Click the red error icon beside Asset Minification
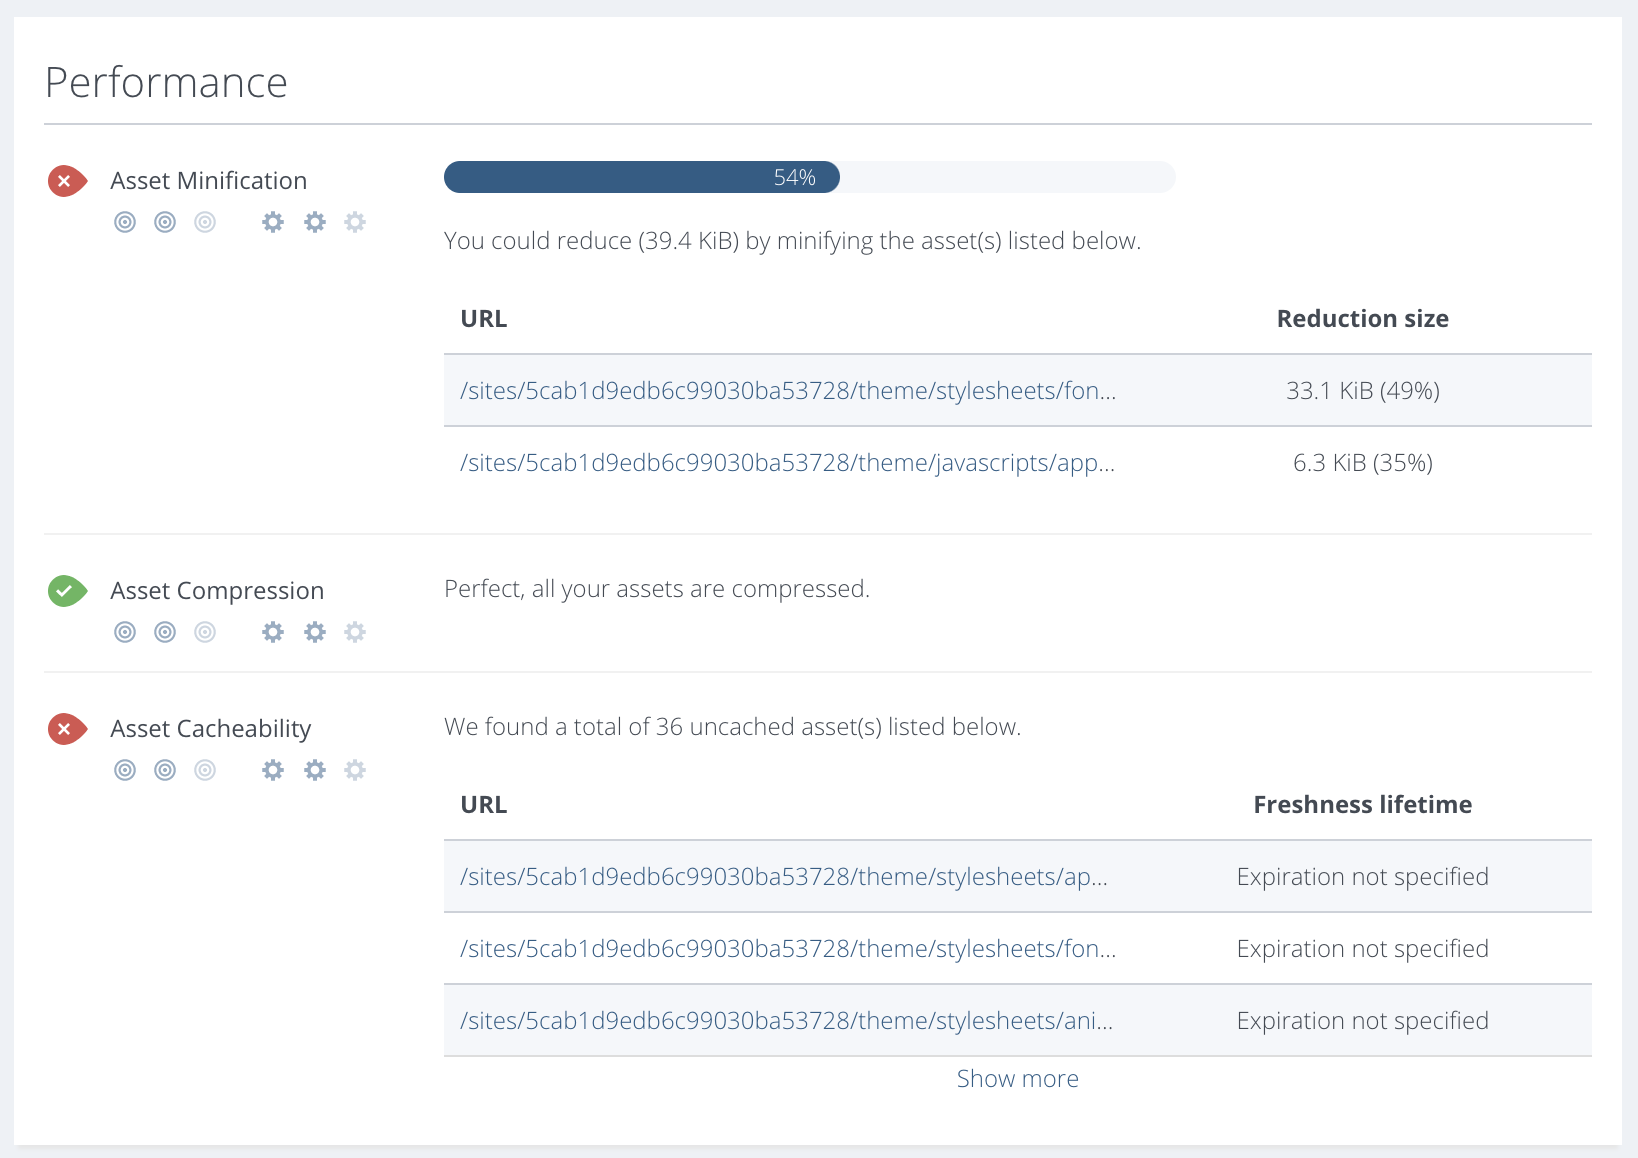The width and height of the screenshot is (1638, 1158). pos(66,181)
